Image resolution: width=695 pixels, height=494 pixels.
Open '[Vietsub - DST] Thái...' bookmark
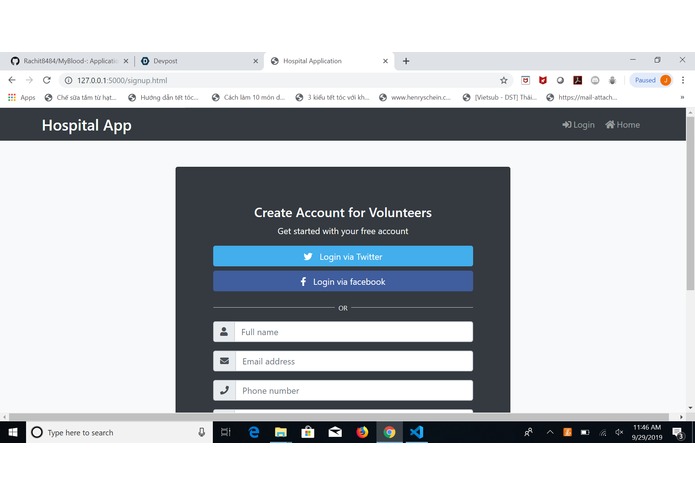(500, 97)
